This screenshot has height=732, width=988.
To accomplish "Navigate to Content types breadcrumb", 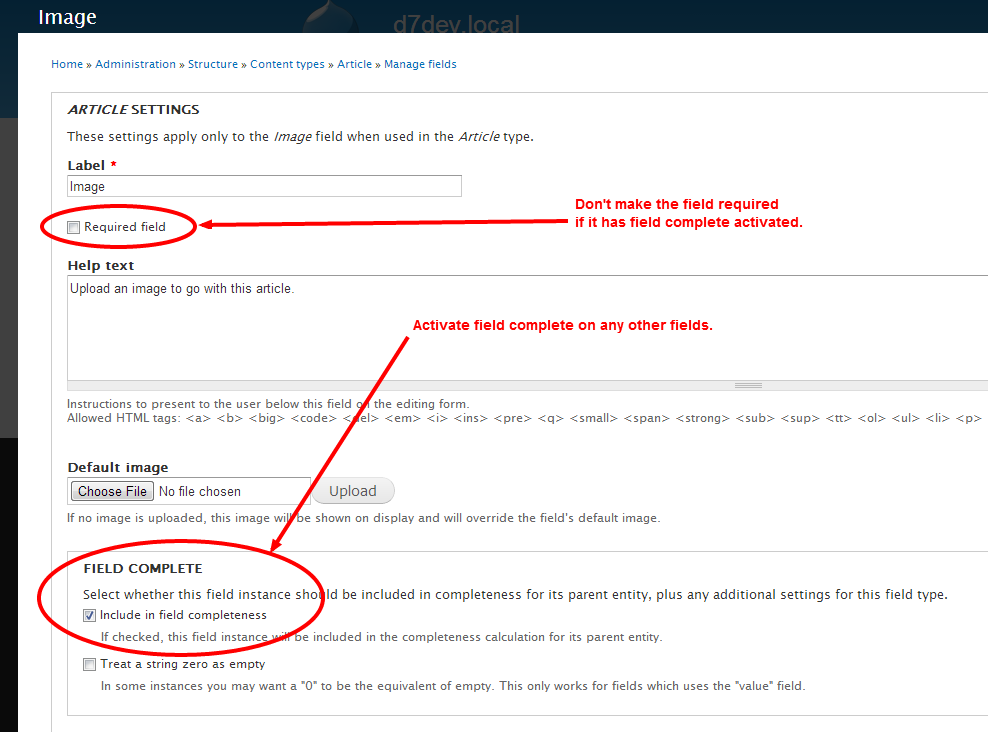I will coord(287,64).
